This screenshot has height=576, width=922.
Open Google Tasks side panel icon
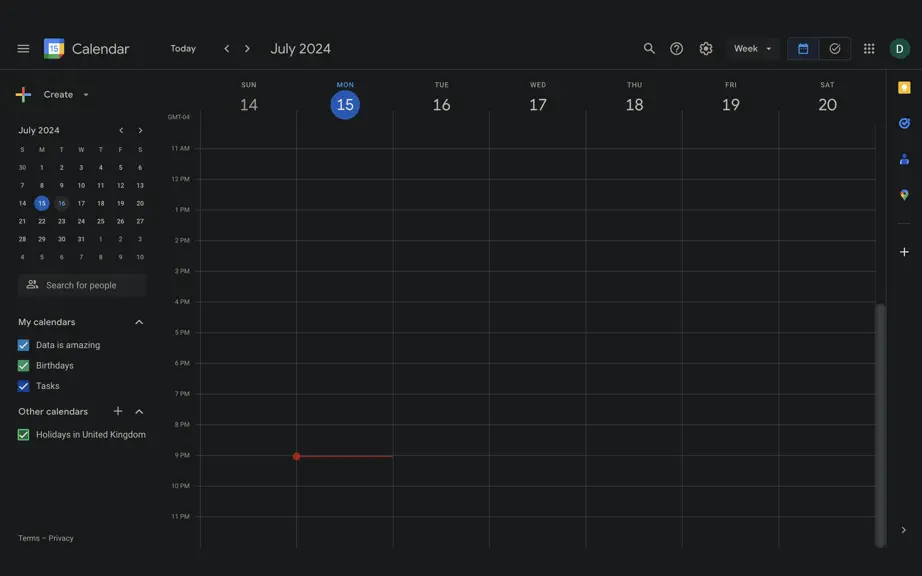[x=904, y=123]
